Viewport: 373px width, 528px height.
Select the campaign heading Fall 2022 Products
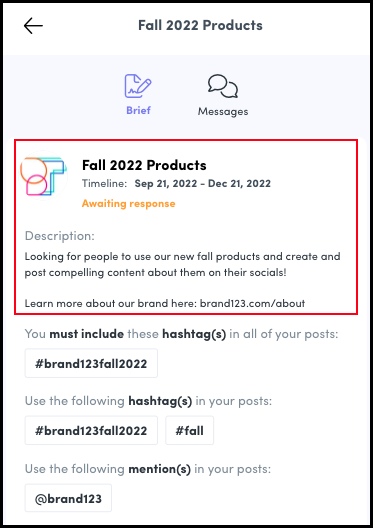click(x=144, y=165)
